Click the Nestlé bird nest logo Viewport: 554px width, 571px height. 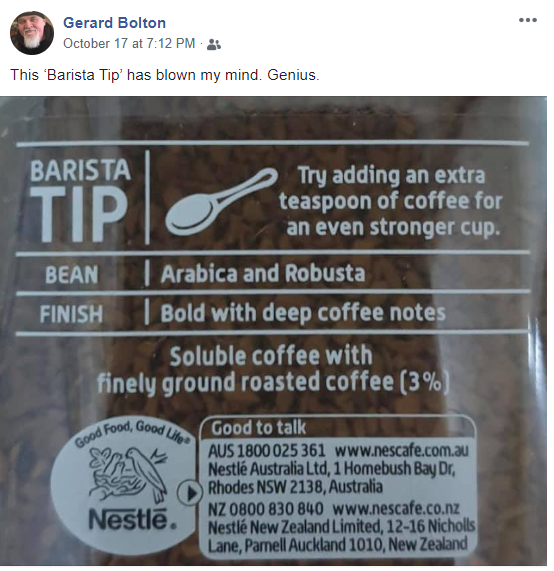128,475
